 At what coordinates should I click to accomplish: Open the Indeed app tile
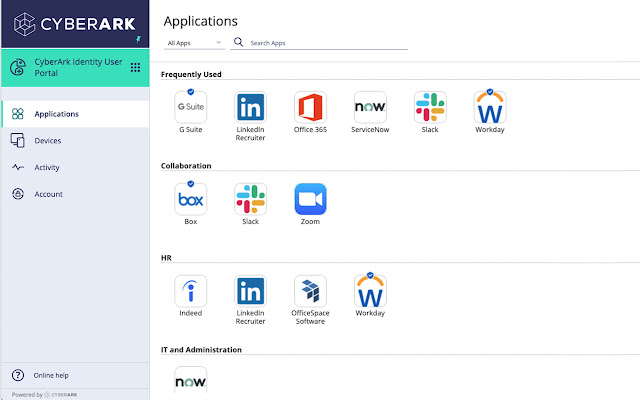191,291
